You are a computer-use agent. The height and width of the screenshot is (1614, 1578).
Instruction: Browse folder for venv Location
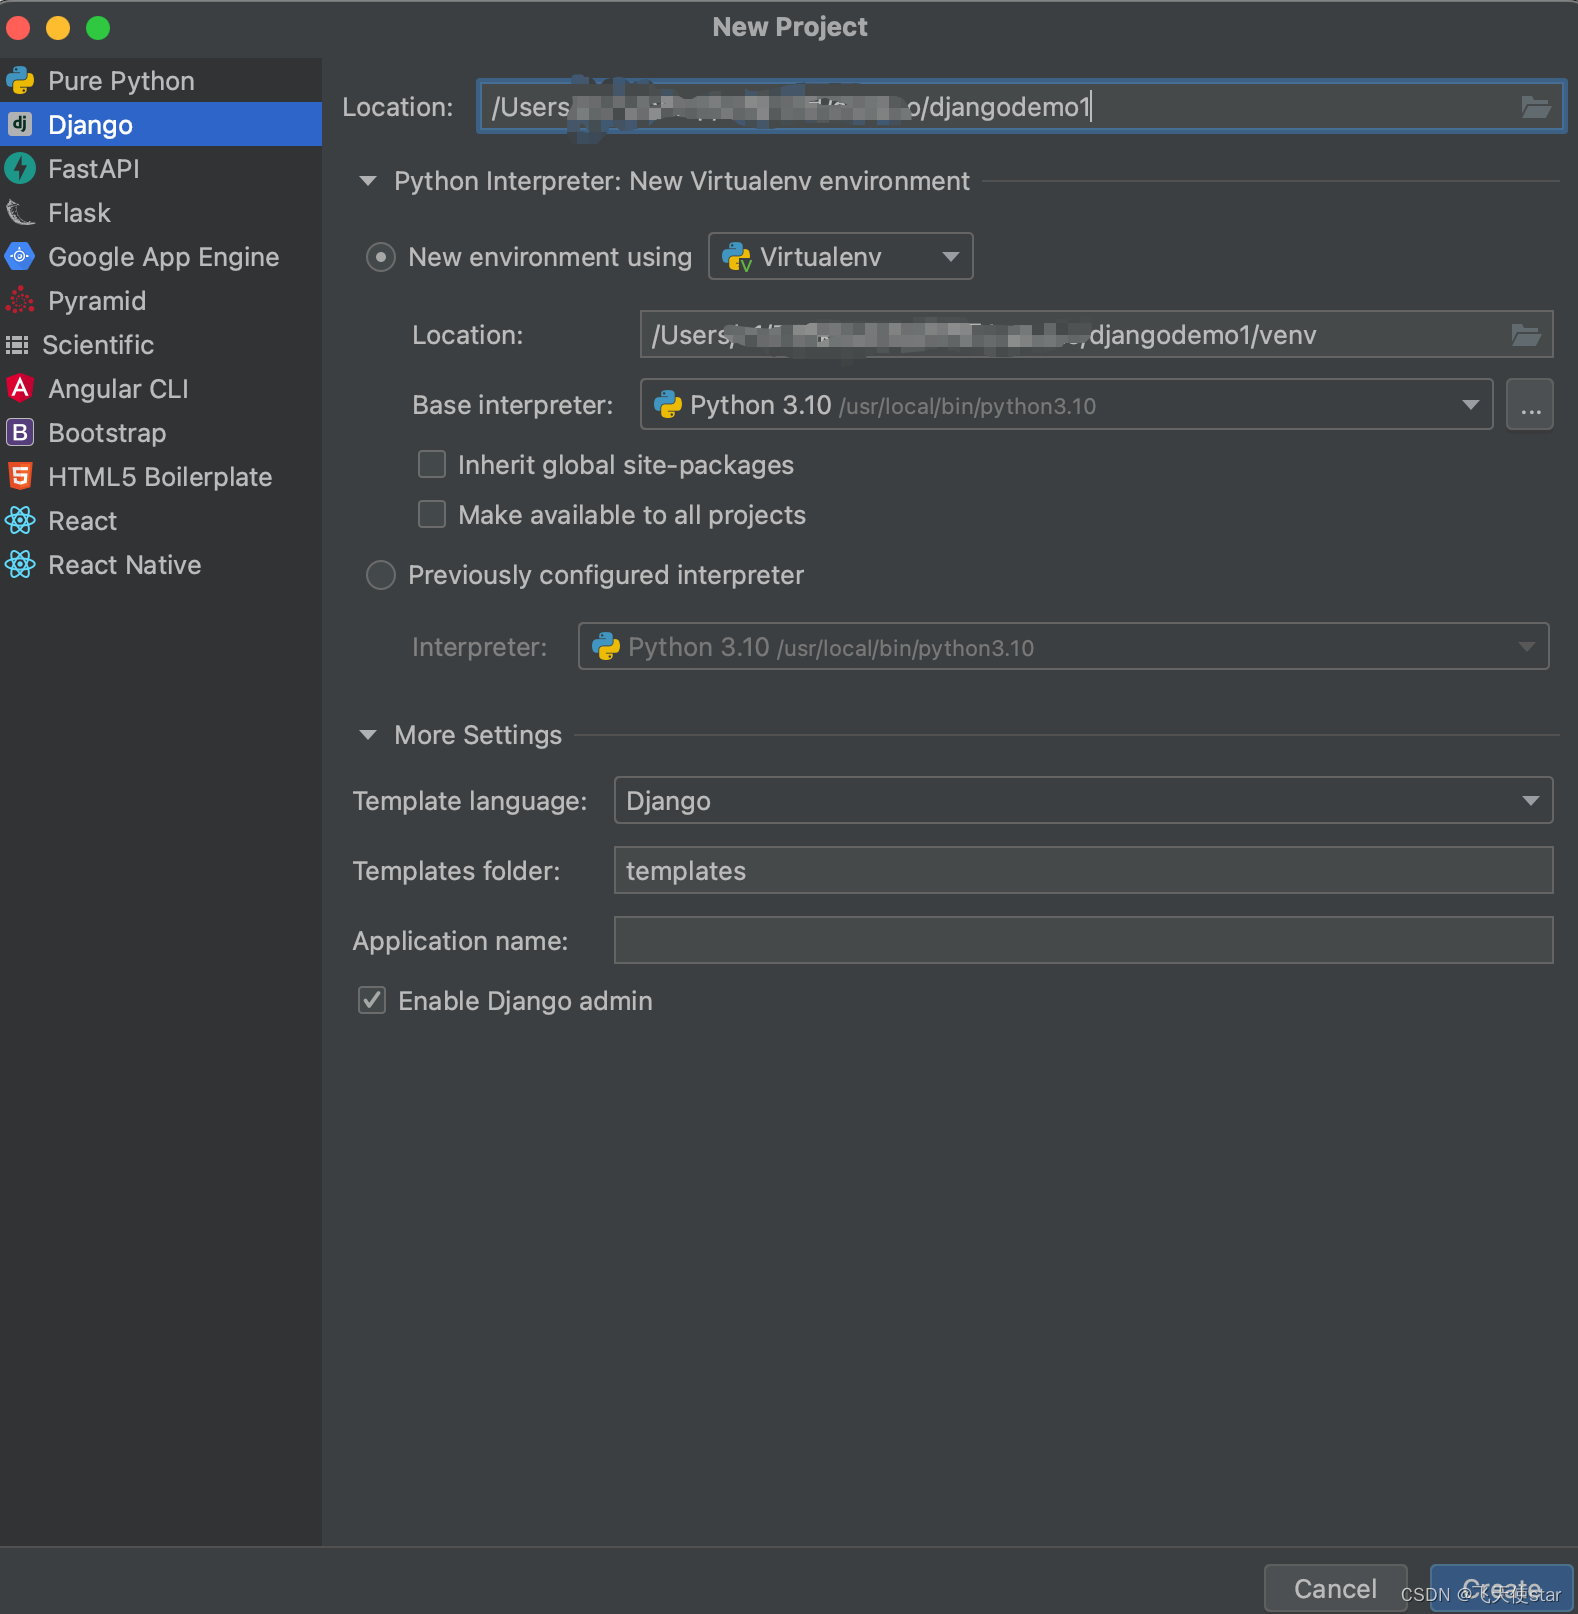[x=1525, y=335]
